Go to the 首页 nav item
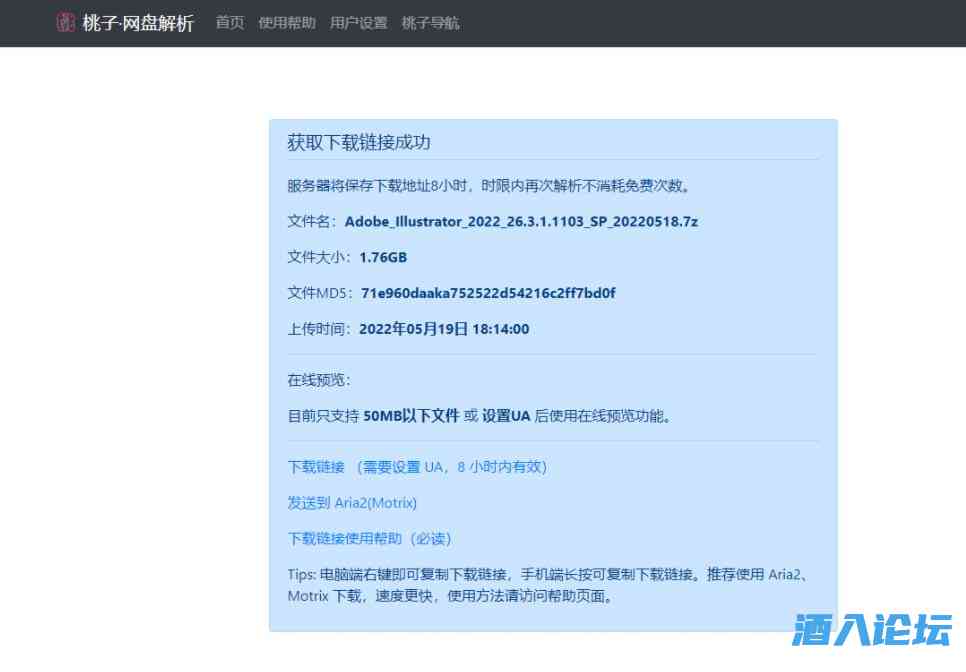The width and height of the screenshot is (966, 672). pyautogui.click(x=230, y=23)
